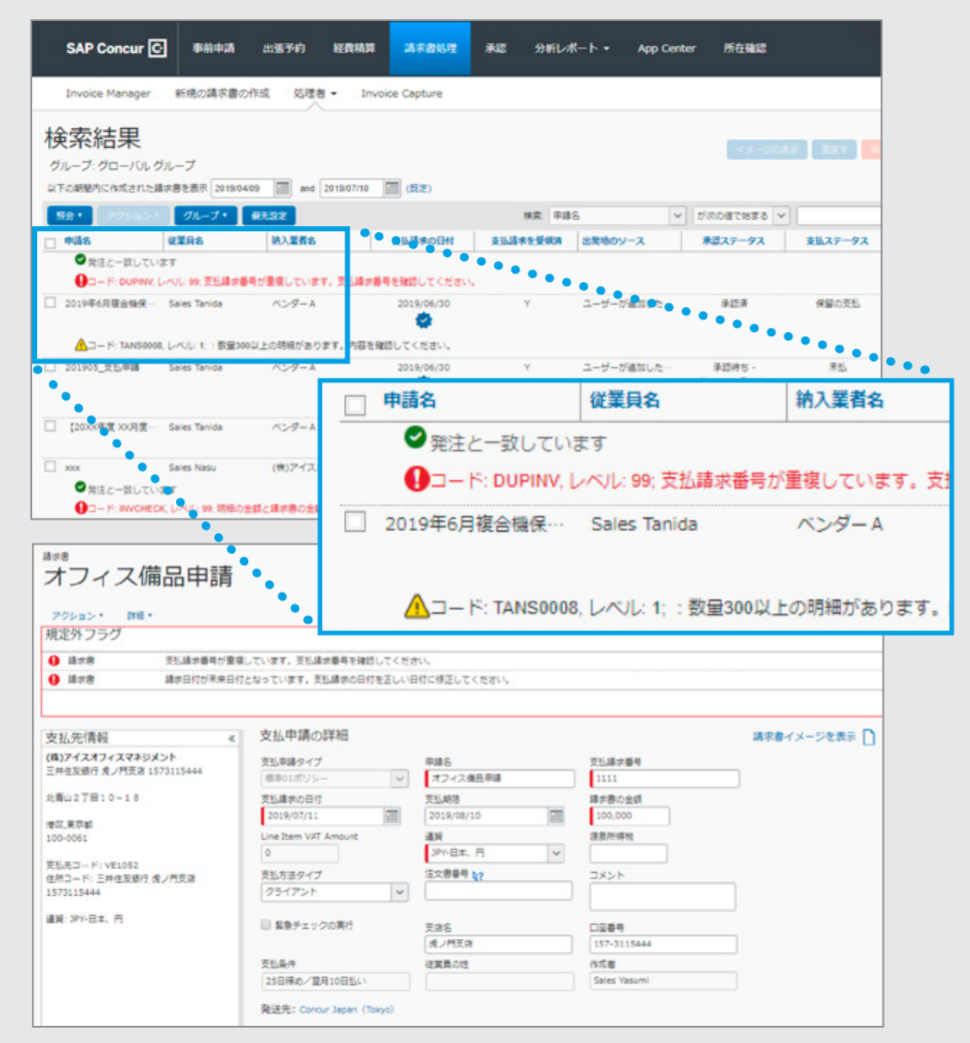The width and height of the screenshot is (970, 1043).
Task: Open calendar picker for 2019/04/09 start date
Action: pyautogui.click(x=283, y=188)
